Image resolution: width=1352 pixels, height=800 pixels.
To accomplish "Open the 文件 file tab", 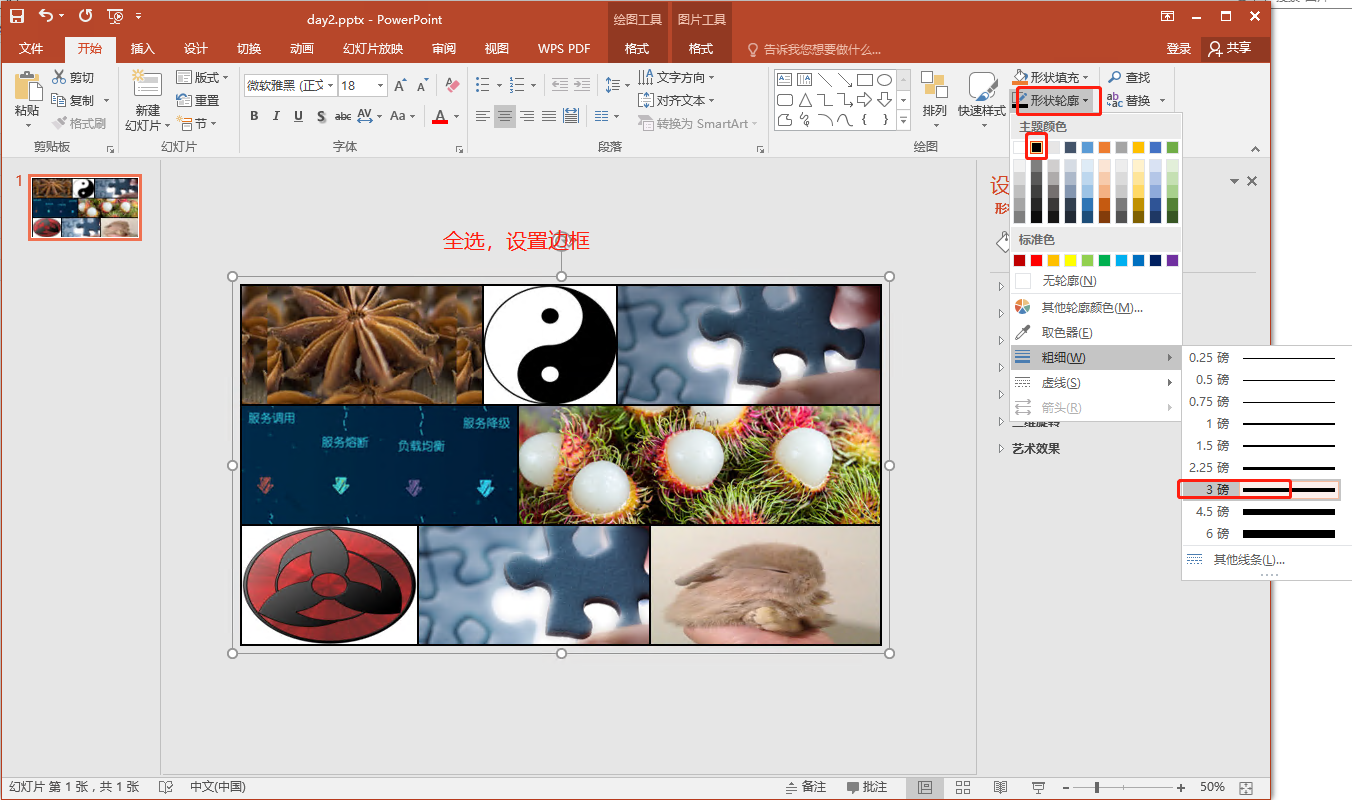I will (x=31, y=49).
